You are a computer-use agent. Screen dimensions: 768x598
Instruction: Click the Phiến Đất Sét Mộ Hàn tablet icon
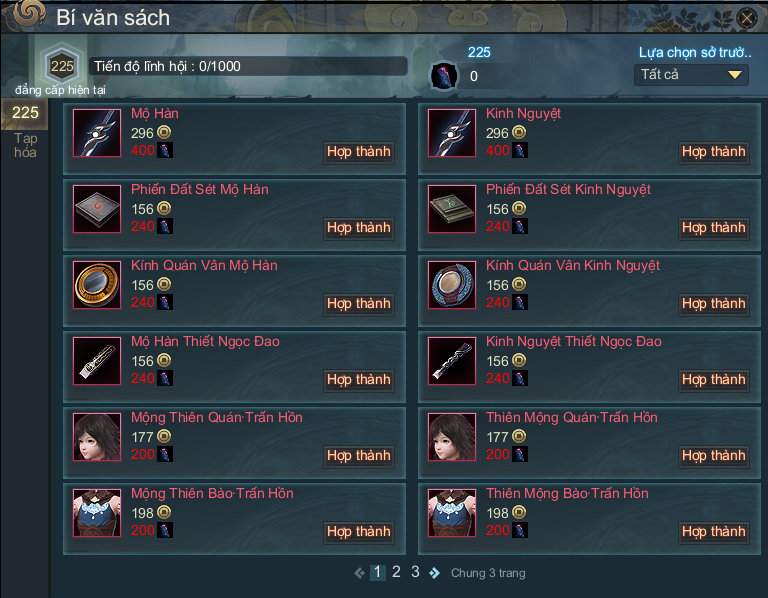click(x=97, y=209)
